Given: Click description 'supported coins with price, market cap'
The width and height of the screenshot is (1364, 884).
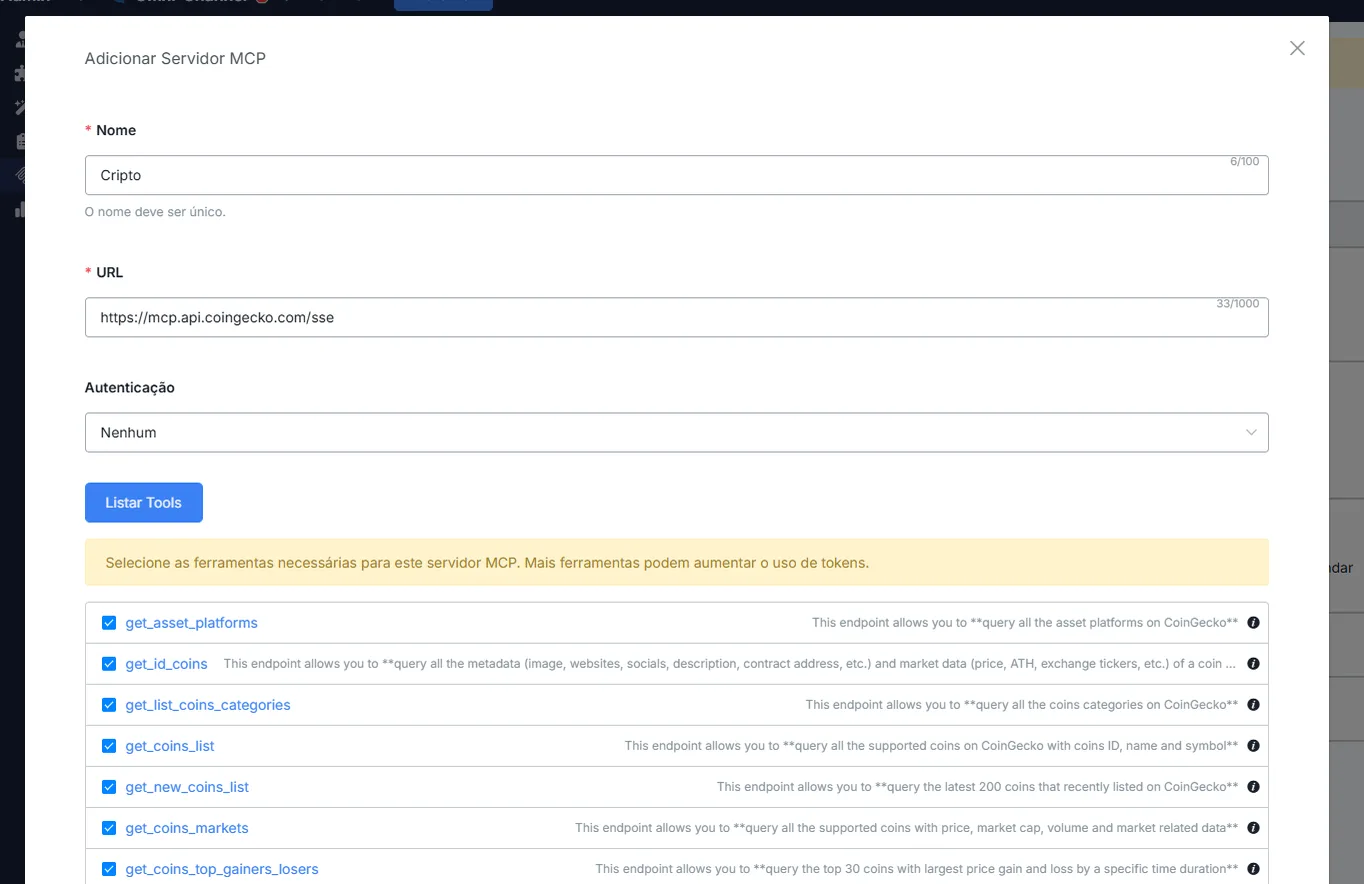Looking at the screenshot, I should click(906, 827).
